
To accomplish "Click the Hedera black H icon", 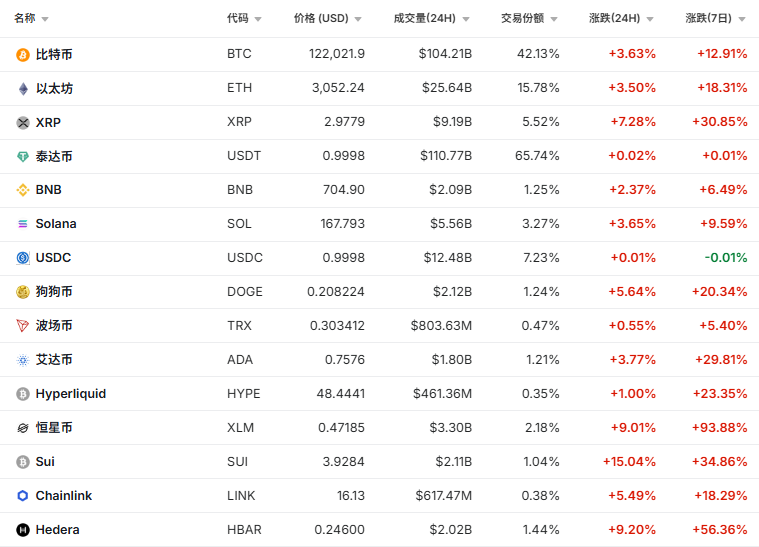I will pos(23,530).
